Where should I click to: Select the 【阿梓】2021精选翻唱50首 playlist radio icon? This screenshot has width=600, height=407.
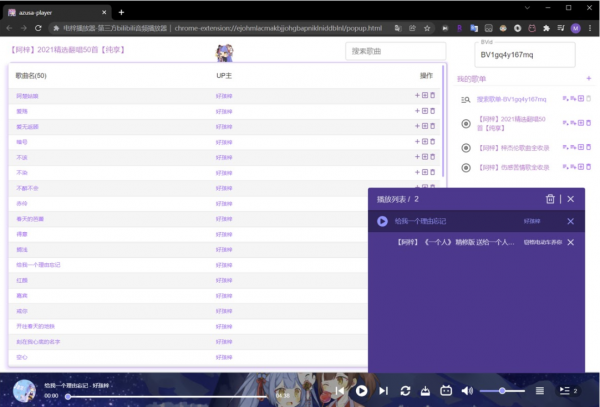coord(466,123)
